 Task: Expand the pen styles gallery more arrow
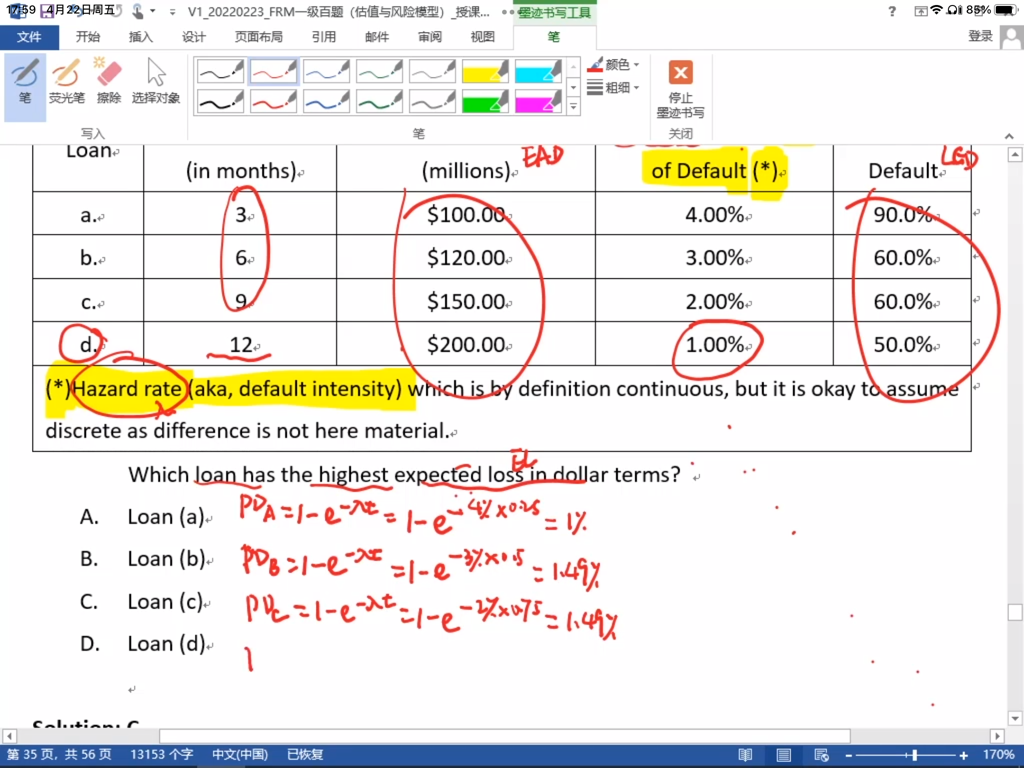coord(573,106)
